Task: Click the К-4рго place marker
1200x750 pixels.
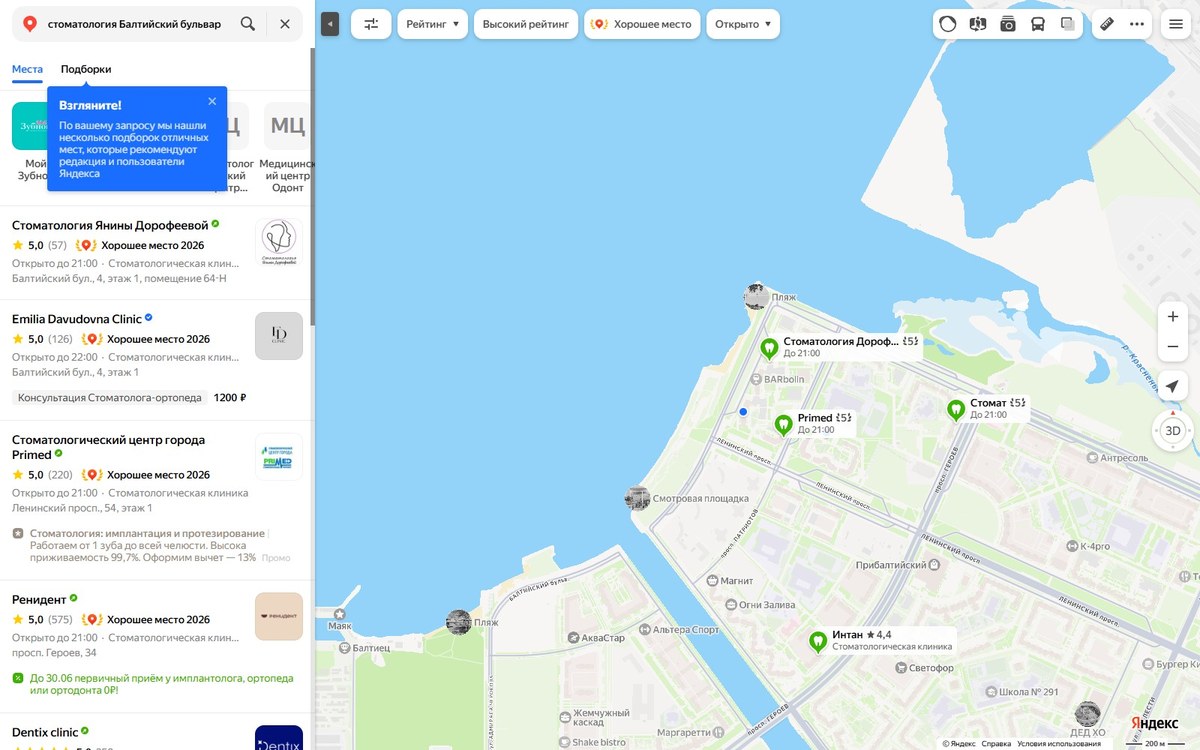Action: [1071, 546]
